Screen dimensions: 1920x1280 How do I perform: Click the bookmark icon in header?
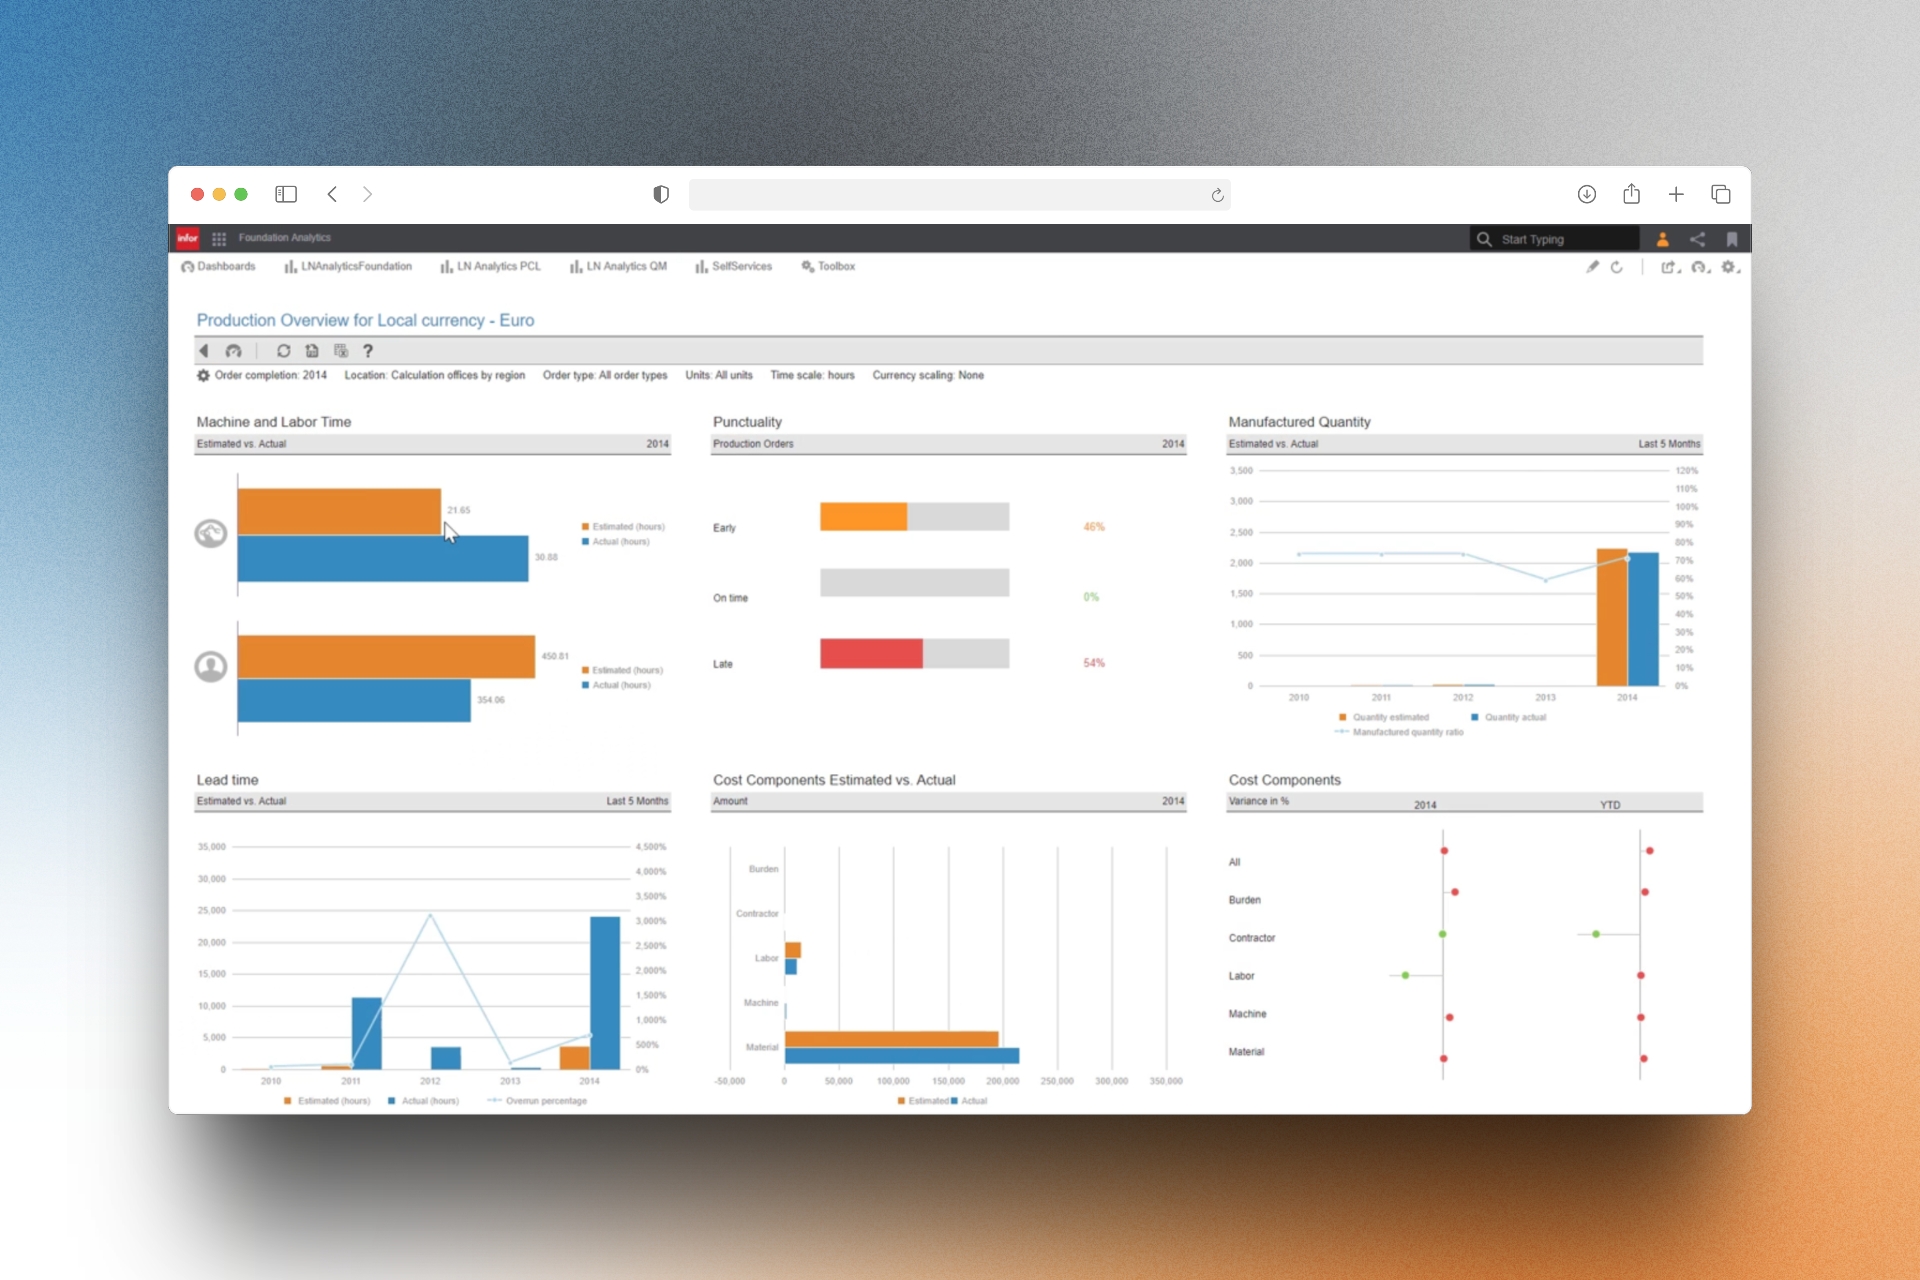pos(1732,239)
